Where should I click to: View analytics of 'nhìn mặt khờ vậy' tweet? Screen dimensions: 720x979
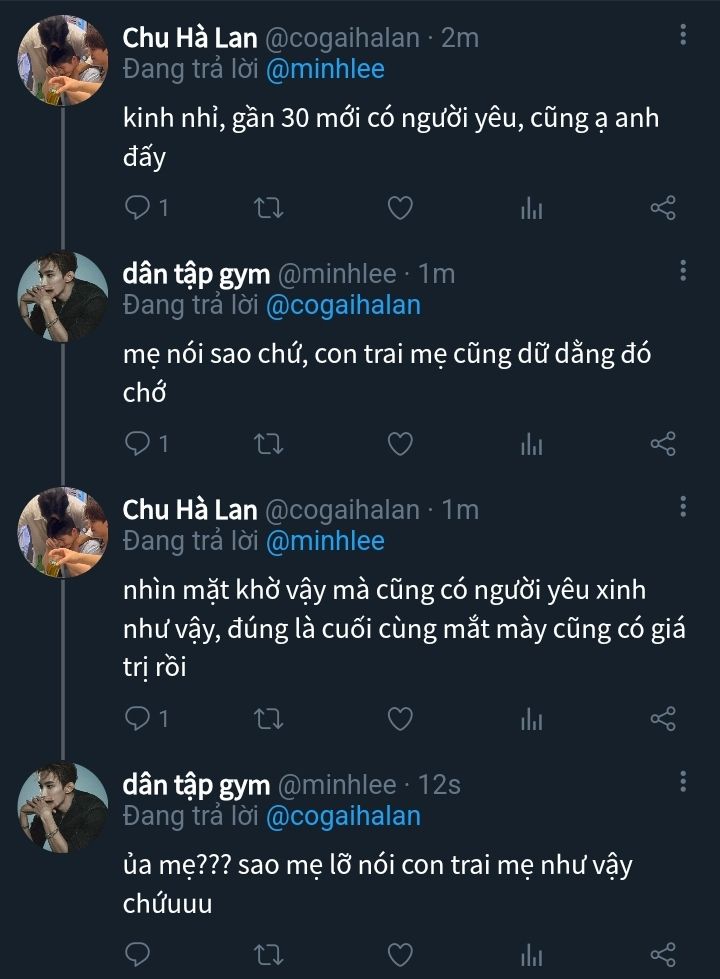(x=531, y=718)
